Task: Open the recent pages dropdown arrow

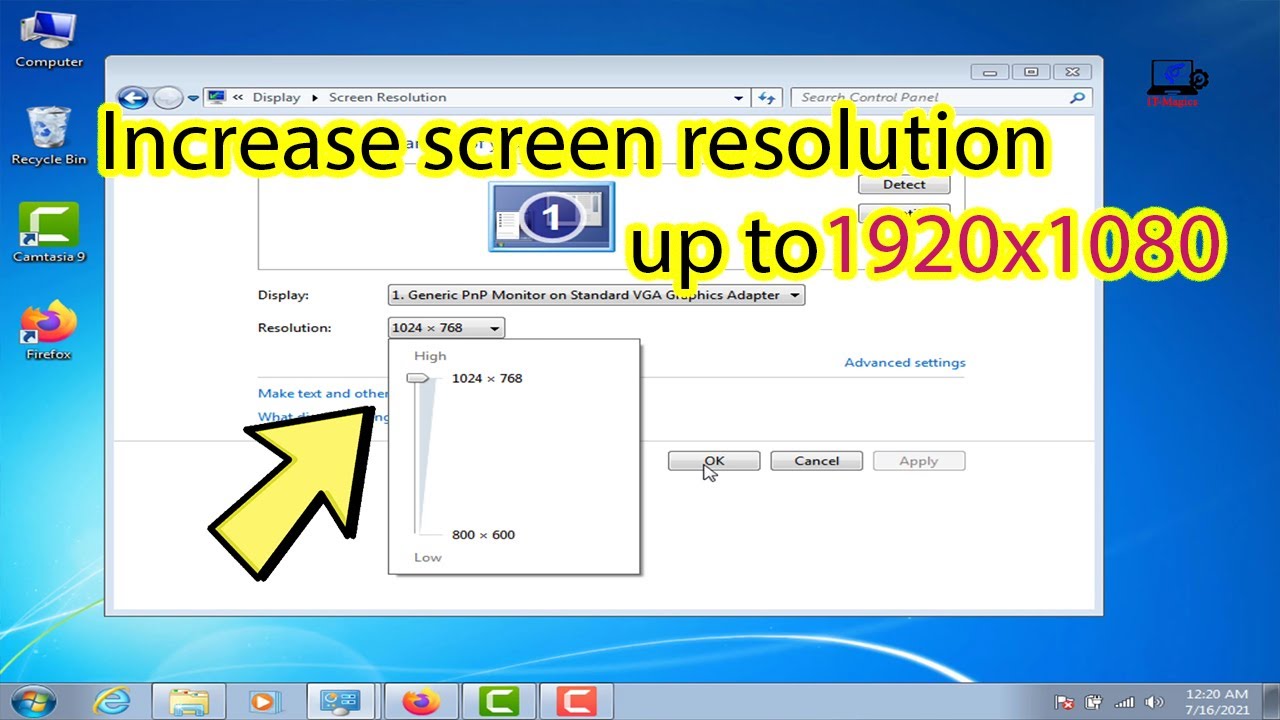Action: [193, 99]
